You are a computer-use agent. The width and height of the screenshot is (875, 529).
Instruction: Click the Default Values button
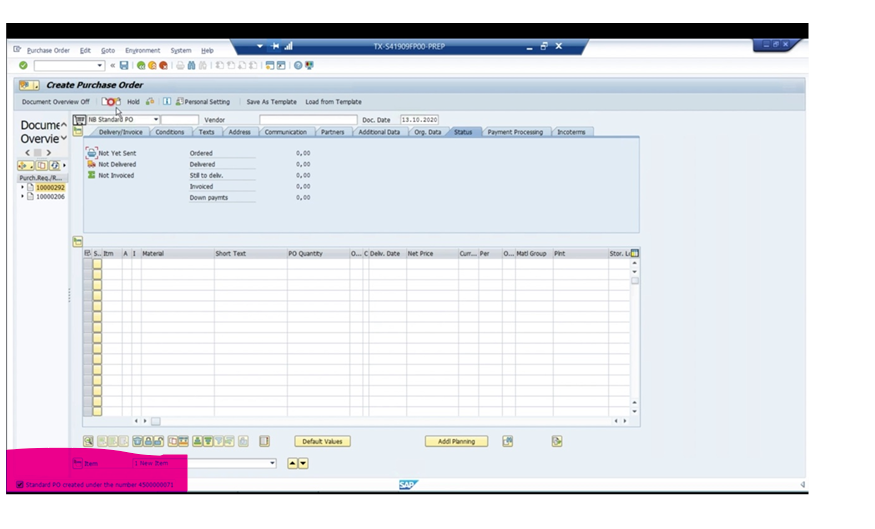[x=323, y=441]
